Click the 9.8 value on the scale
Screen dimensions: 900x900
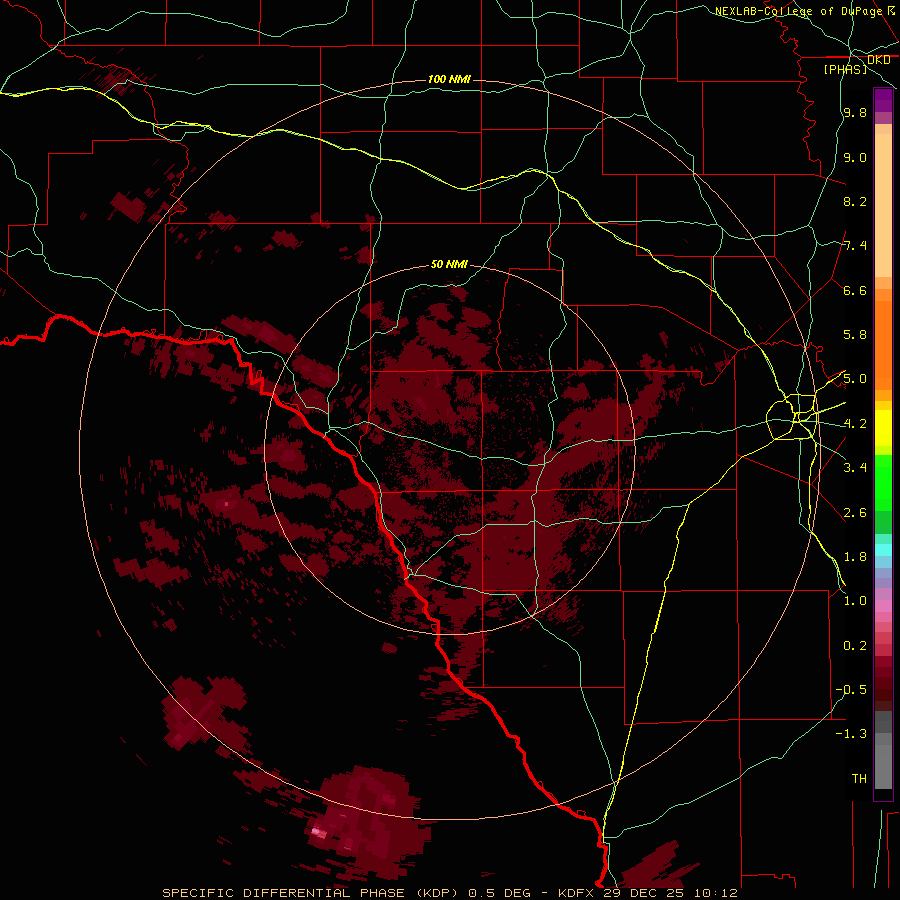855,112
